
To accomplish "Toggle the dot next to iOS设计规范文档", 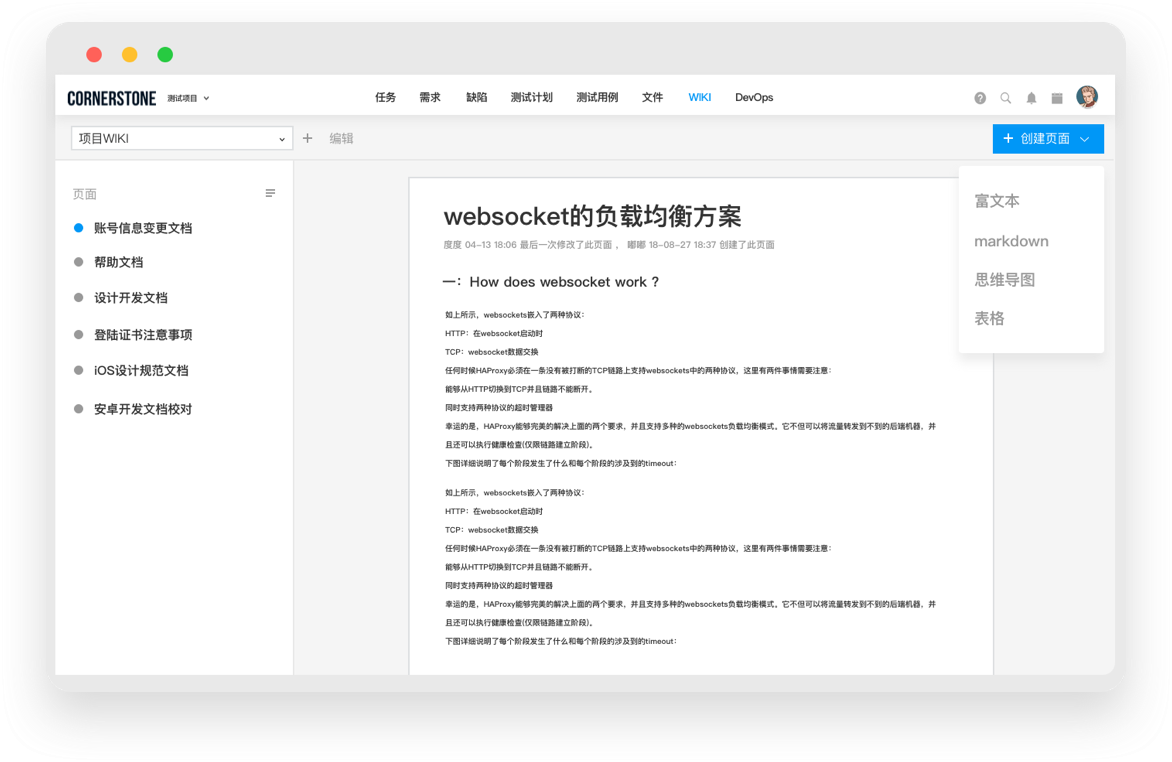I will (x=80, y=370).
